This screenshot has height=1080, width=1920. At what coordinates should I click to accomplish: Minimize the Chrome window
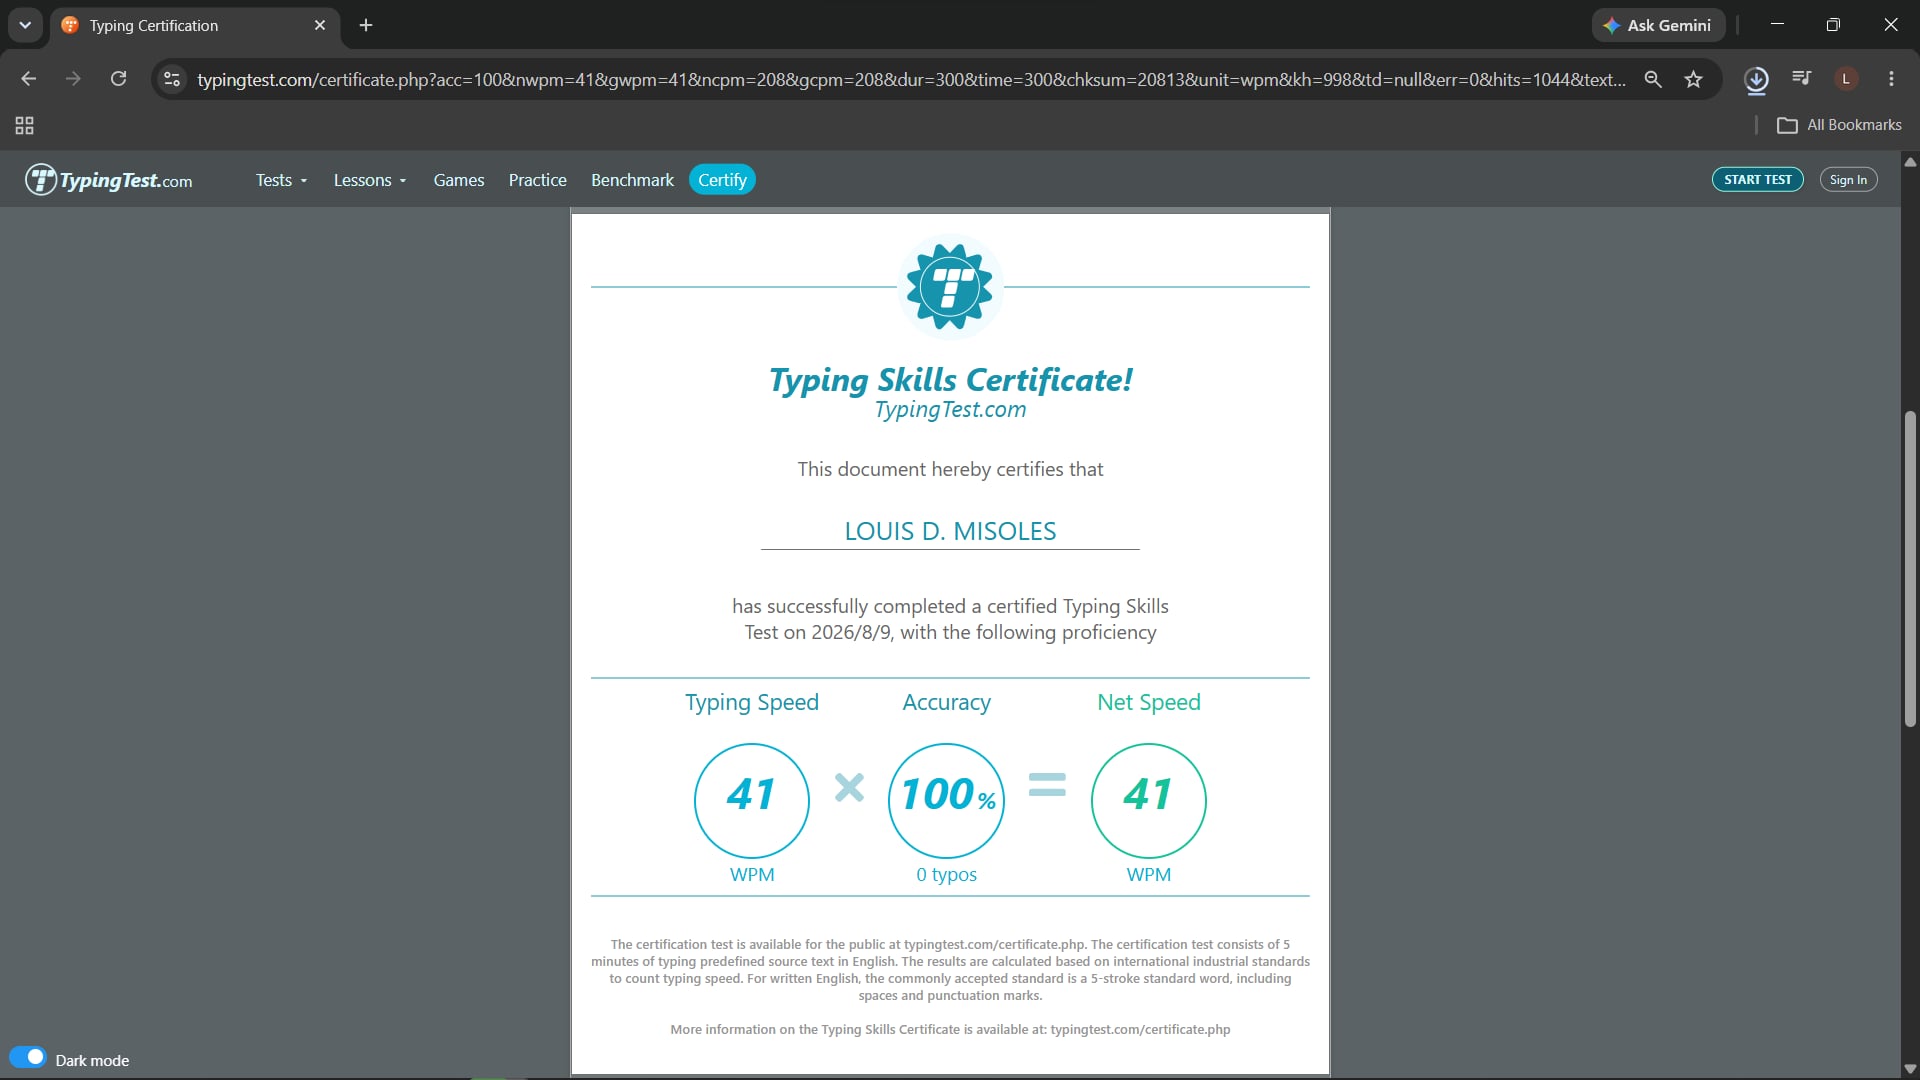click(x=1777, y=25)
